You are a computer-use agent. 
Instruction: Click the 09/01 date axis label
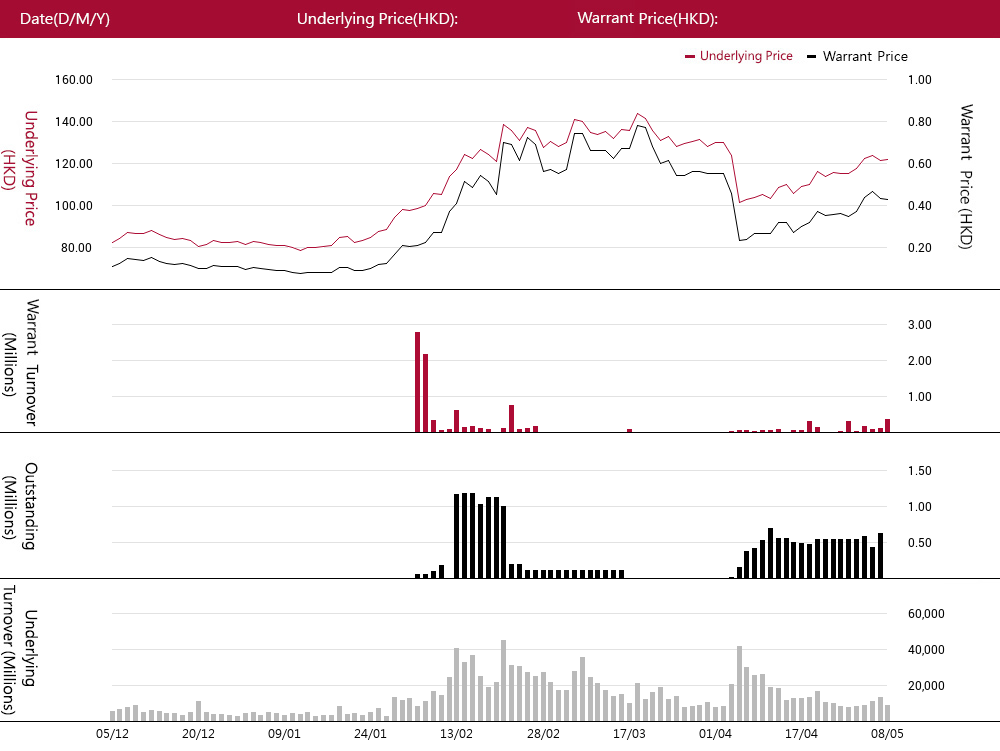tap(284, 734)
